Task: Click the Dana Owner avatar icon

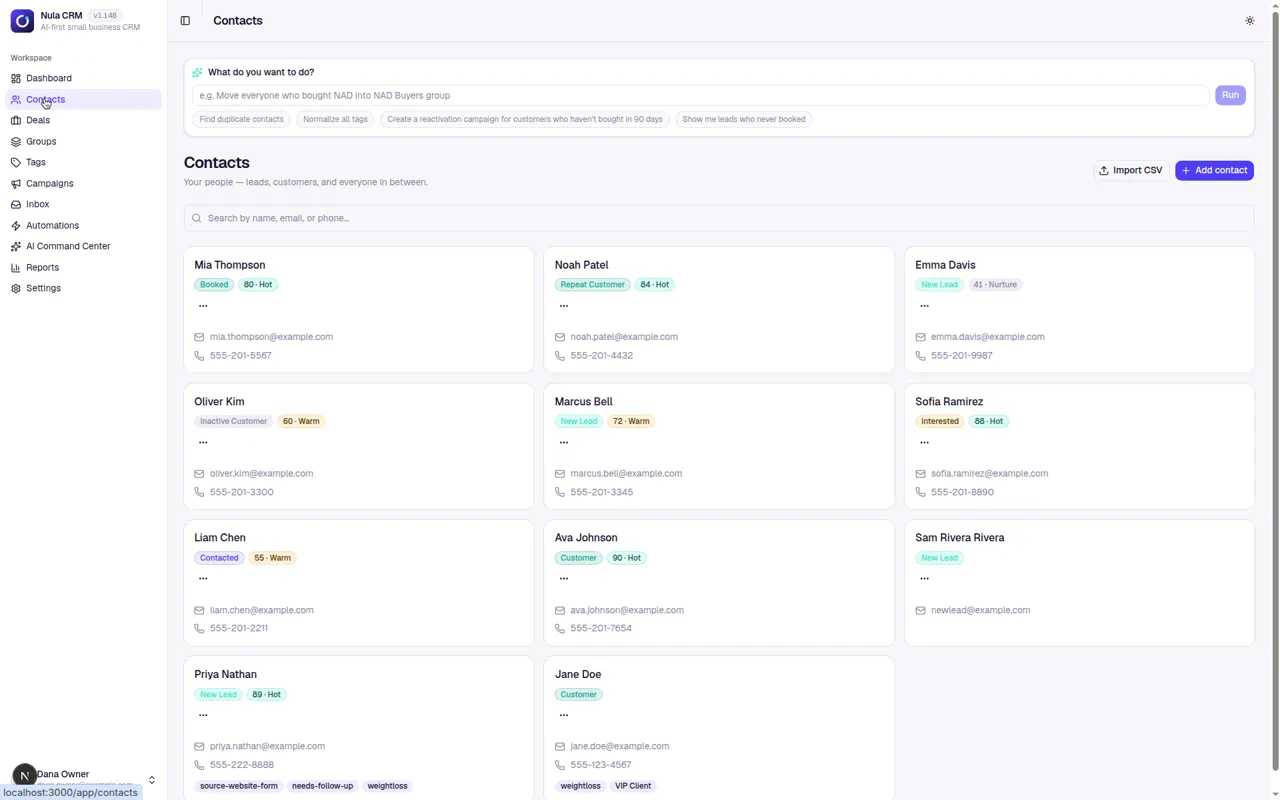Action: coord(24,776)
